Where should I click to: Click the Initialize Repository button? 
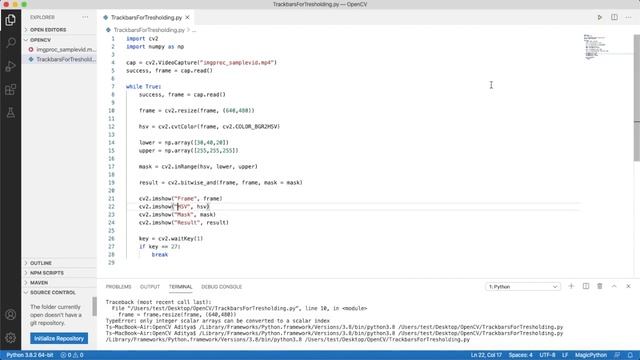point(59,338)
